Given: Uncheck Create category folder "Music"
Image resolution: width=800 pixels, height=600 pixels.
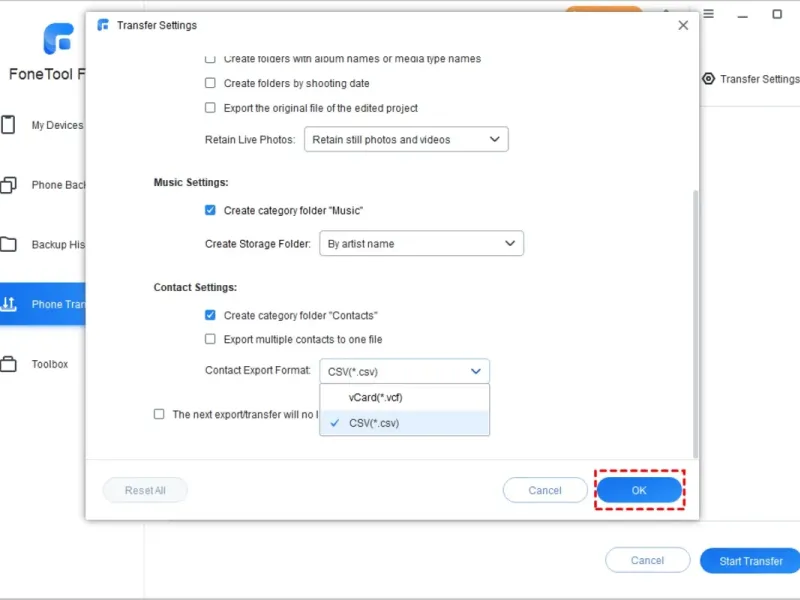Looking at the screenshot, I should 210,210.
